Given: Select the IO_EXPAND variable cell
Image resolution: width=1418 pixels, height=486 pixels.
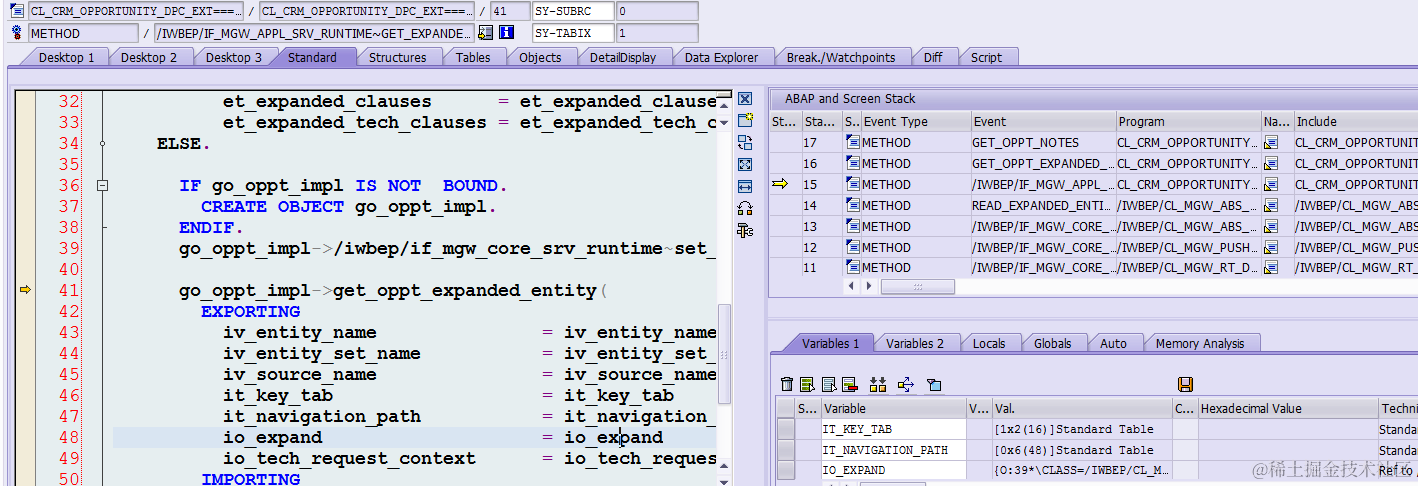Looking at the screenshot, I should click(x=893, y=470).
